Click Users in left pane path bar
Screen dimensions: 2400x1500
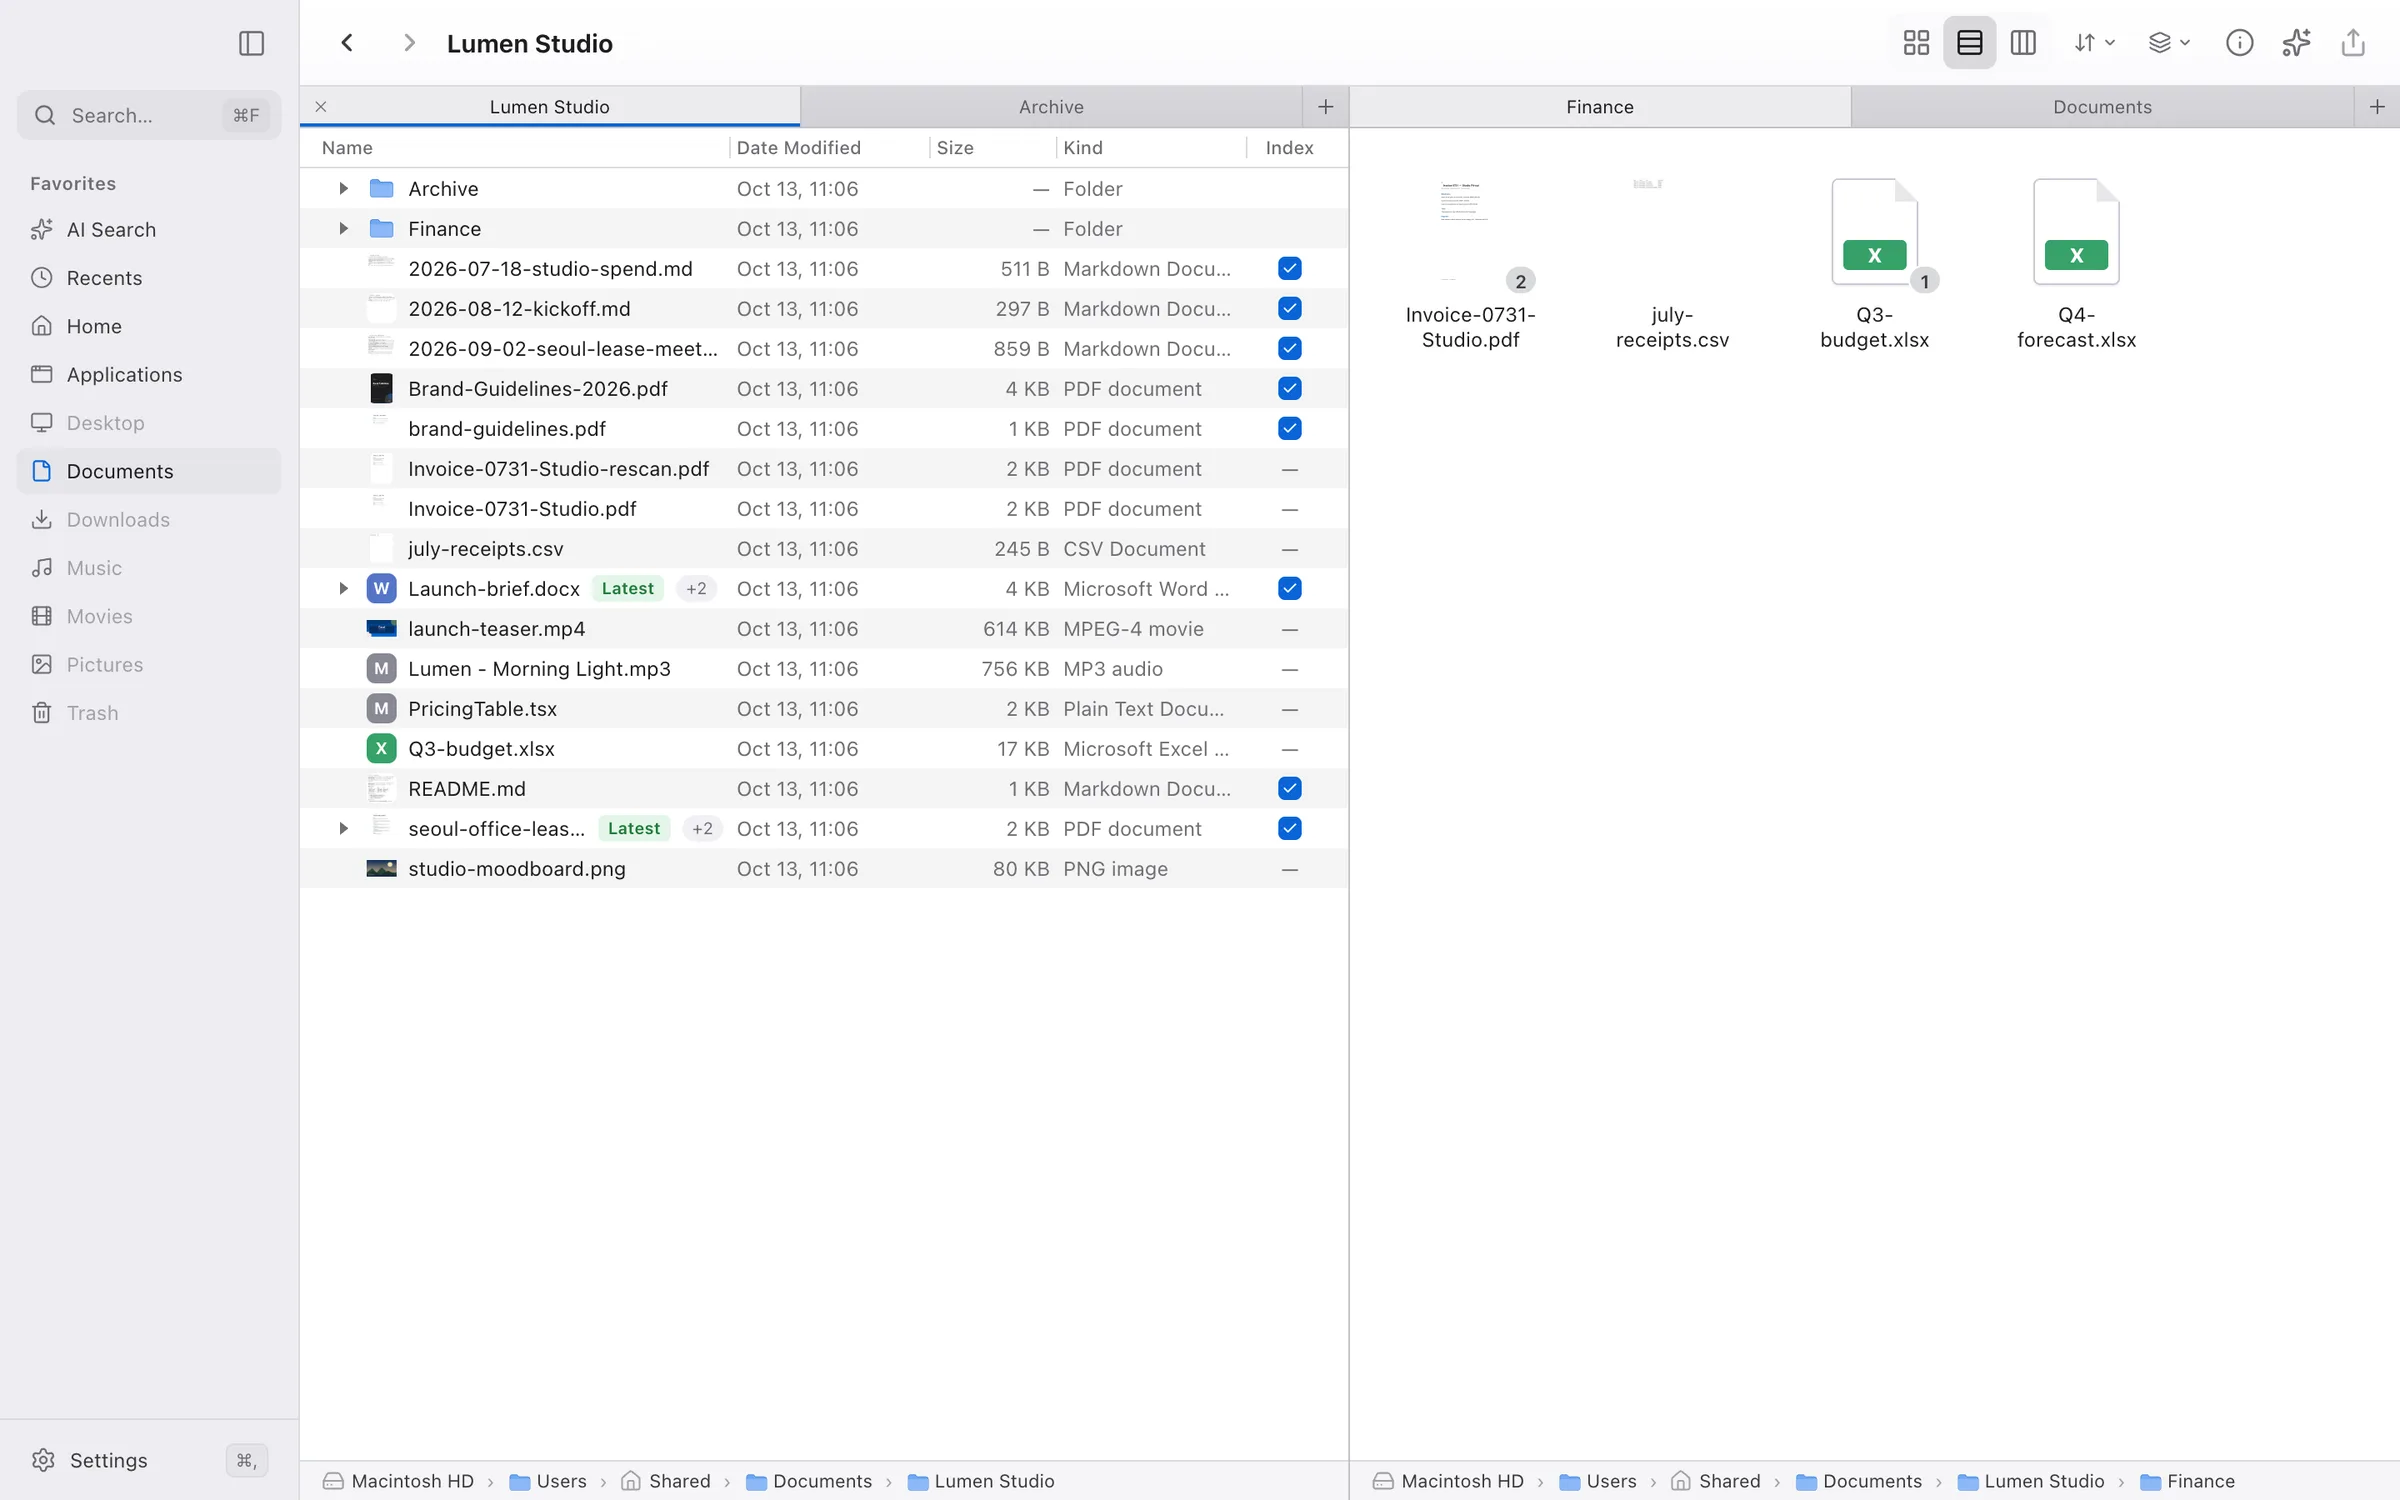tap(548, 1481)
